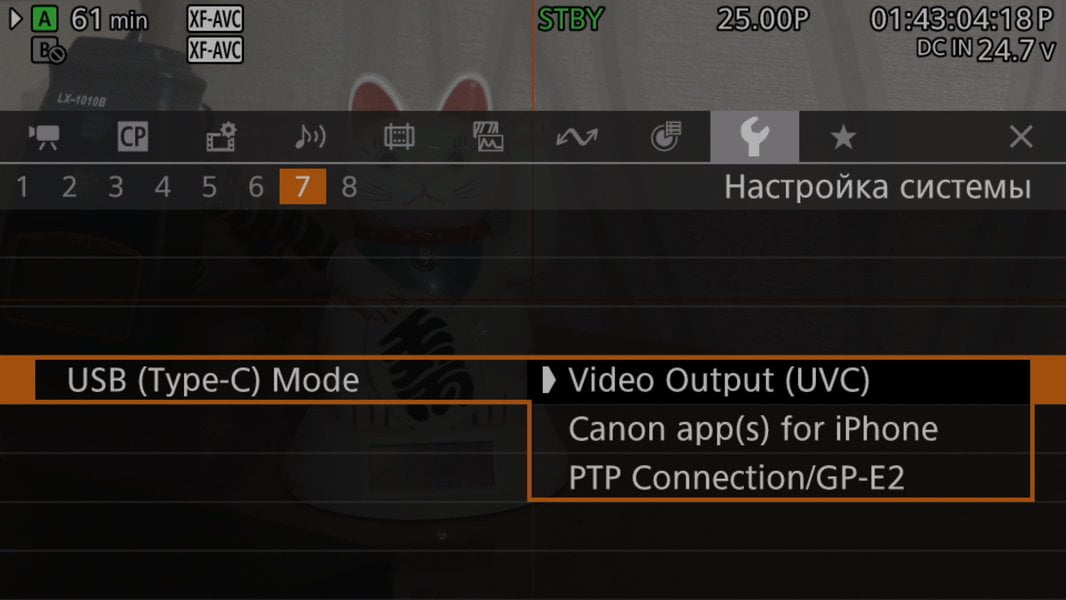The height and width of the screenshot is (600, 1066).
Task: Open the CP Custom Picture menu
Action: click(133, 137)
